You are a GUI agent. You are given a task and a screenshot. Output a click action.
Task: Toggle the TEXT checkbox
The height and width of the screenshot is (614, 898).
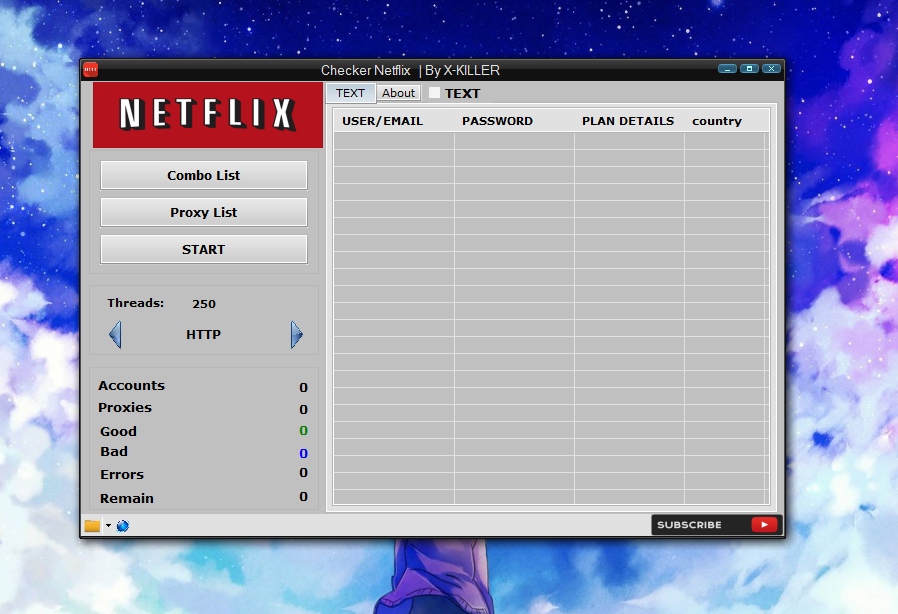435,93
